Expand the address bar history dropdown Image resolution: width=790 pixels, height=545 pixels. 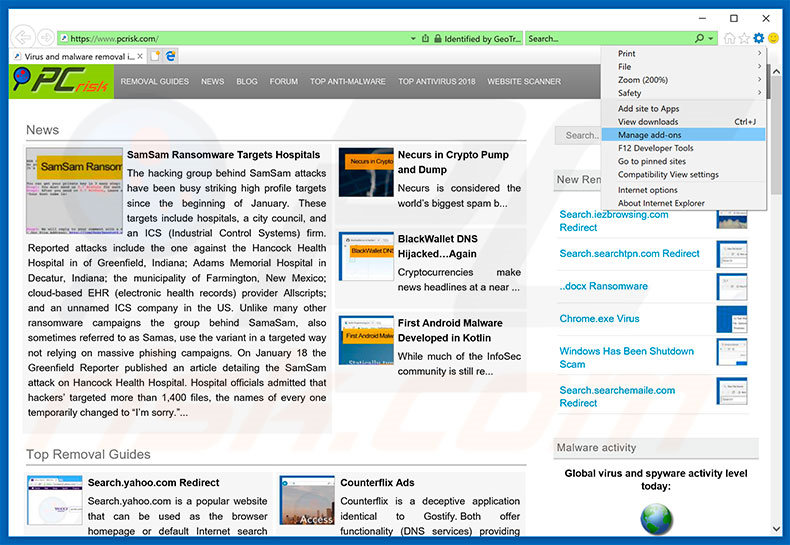(x=413, y=38)
